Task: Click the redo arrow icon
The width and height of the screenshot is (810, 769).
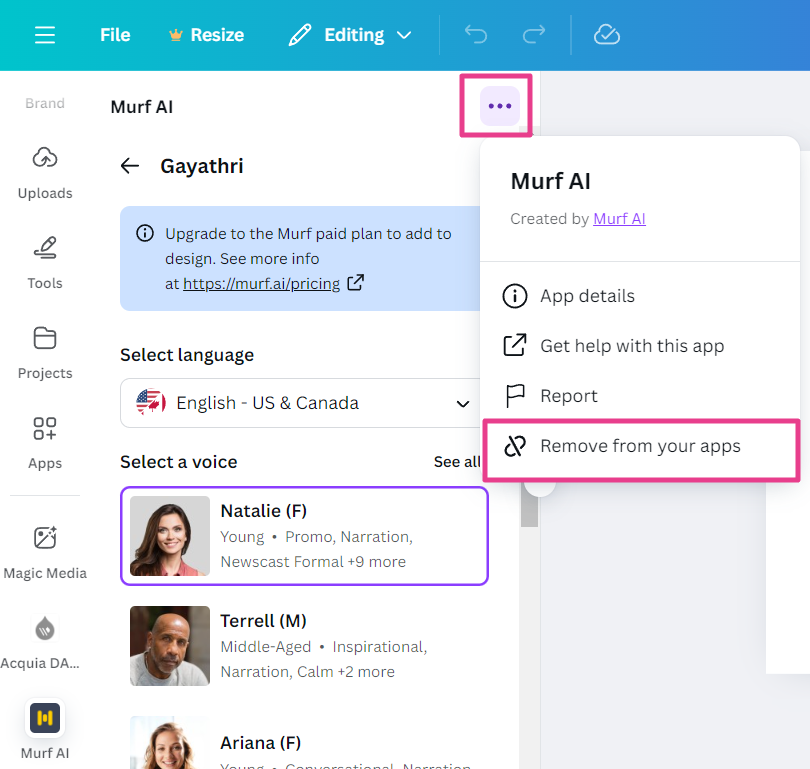Action: (x=534, y=35)
